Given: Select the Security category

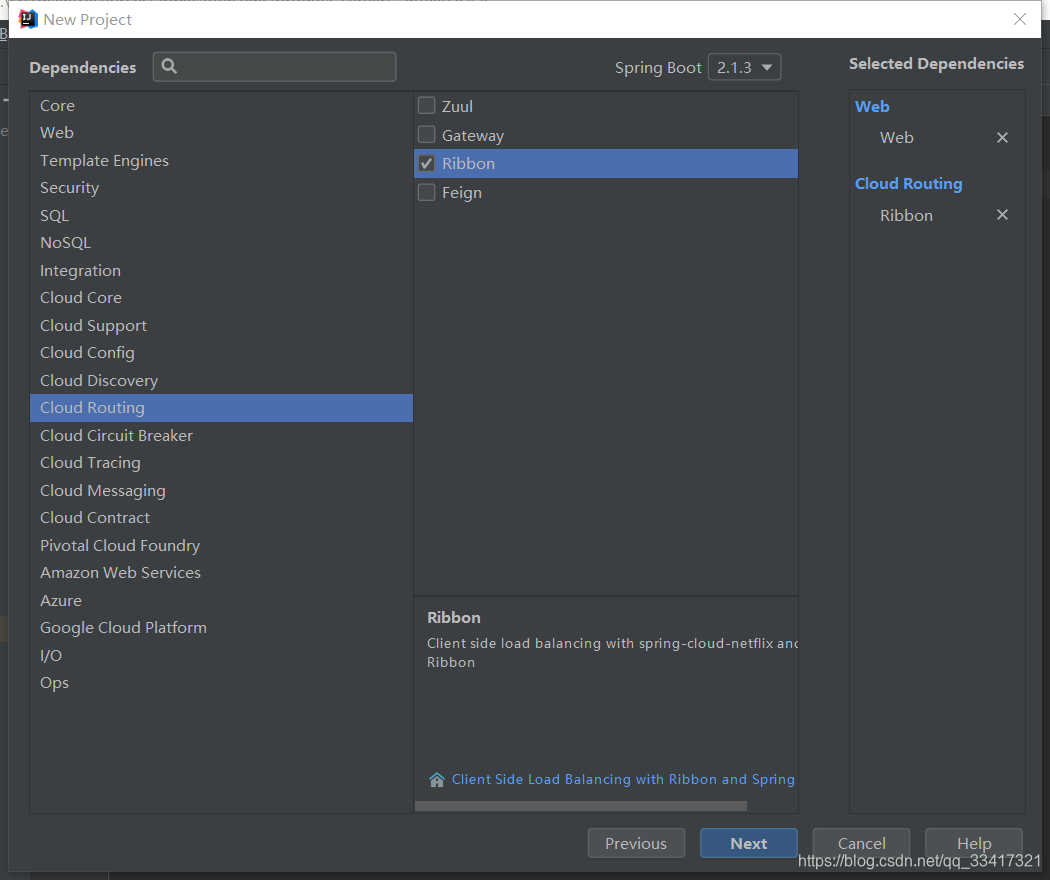Looking at the screenshot, I should pyautogui.click(x=221, y=188).
